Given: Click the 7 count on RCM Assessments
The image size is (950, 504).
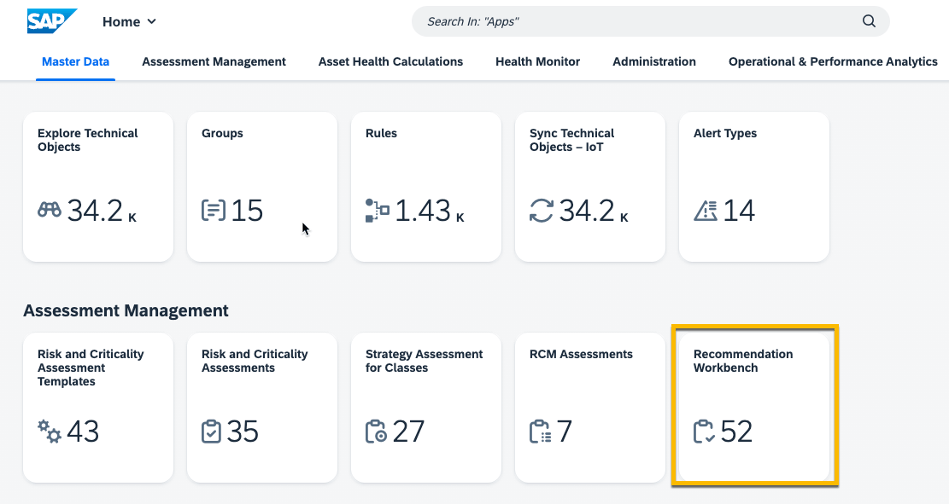Looking at the screenshot, I should coord(564,432).
